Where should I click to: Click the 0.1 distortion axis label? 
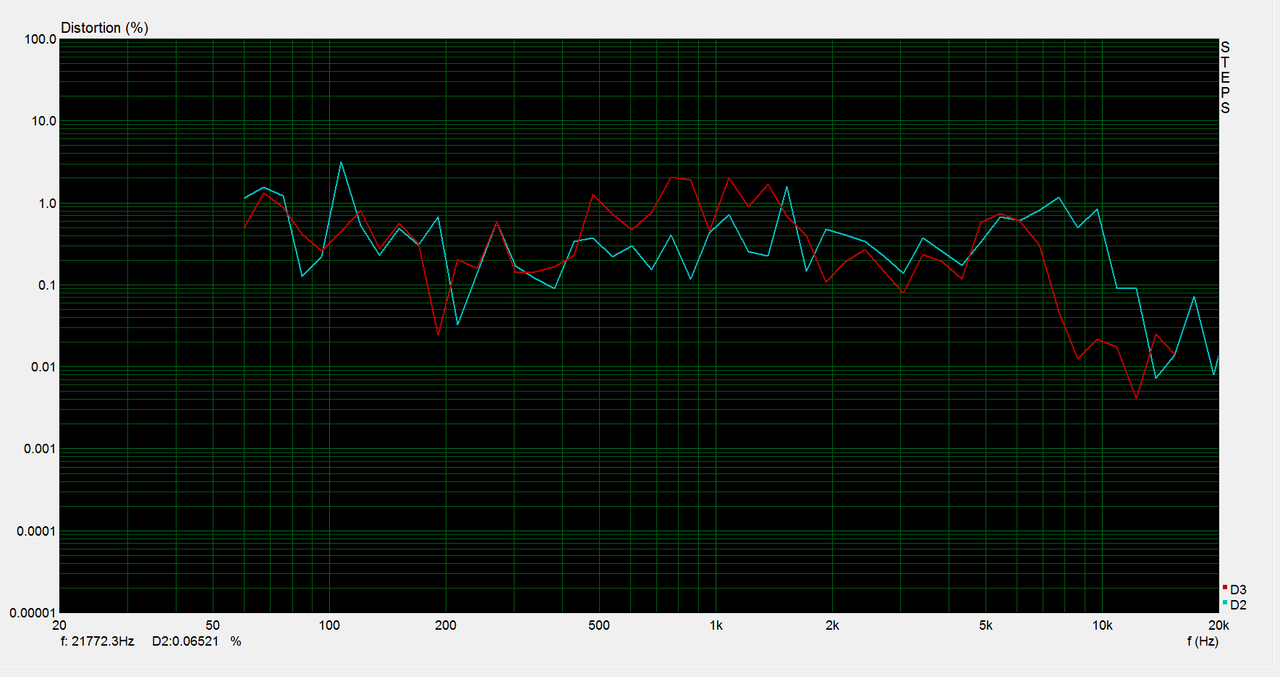pos(45,286)
